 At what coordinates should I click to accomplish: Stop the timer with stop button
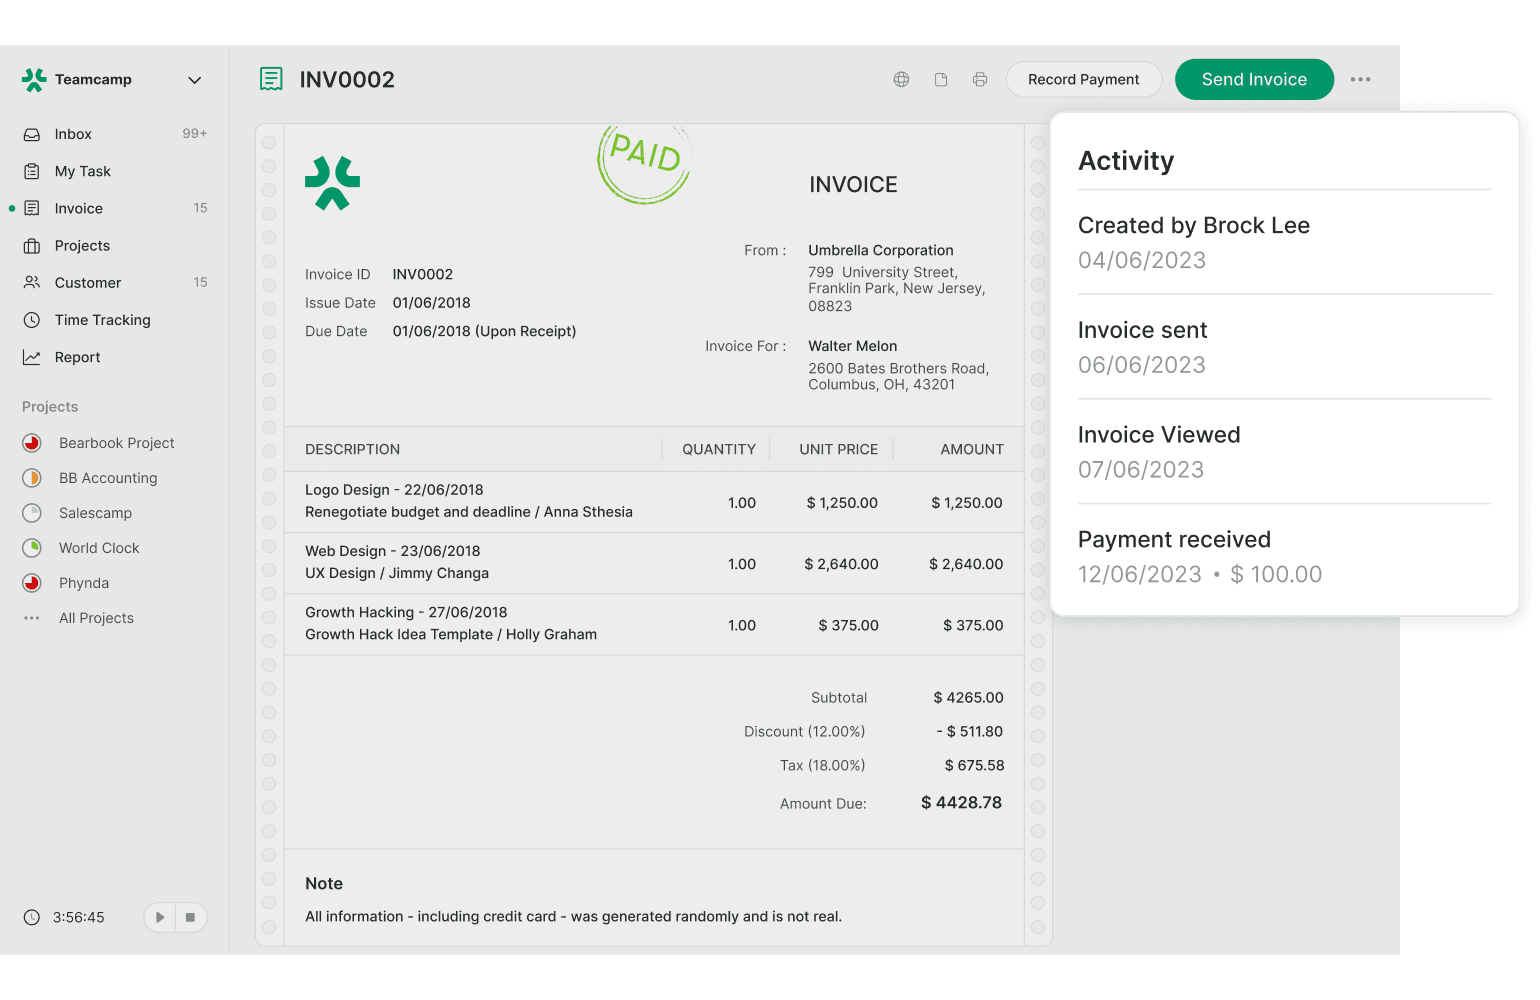point(190,917)
